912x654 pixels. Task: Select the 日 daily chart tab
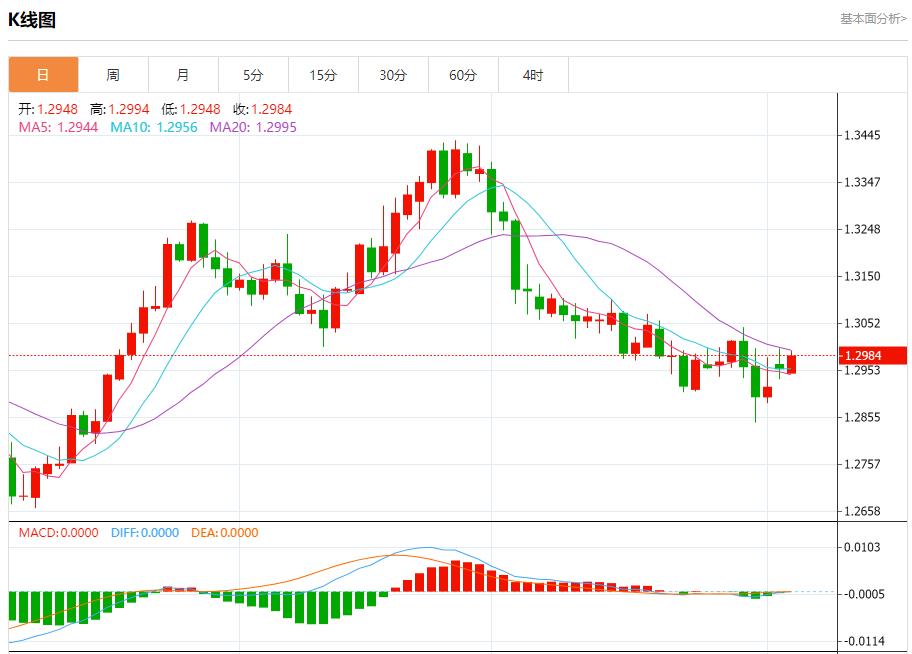tap(43, 75)
